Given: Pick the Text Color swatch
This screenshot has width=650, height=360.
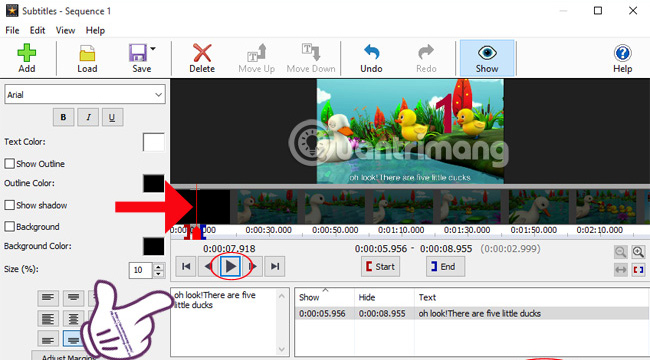Looking at the screenshot, I should point(153,142).
